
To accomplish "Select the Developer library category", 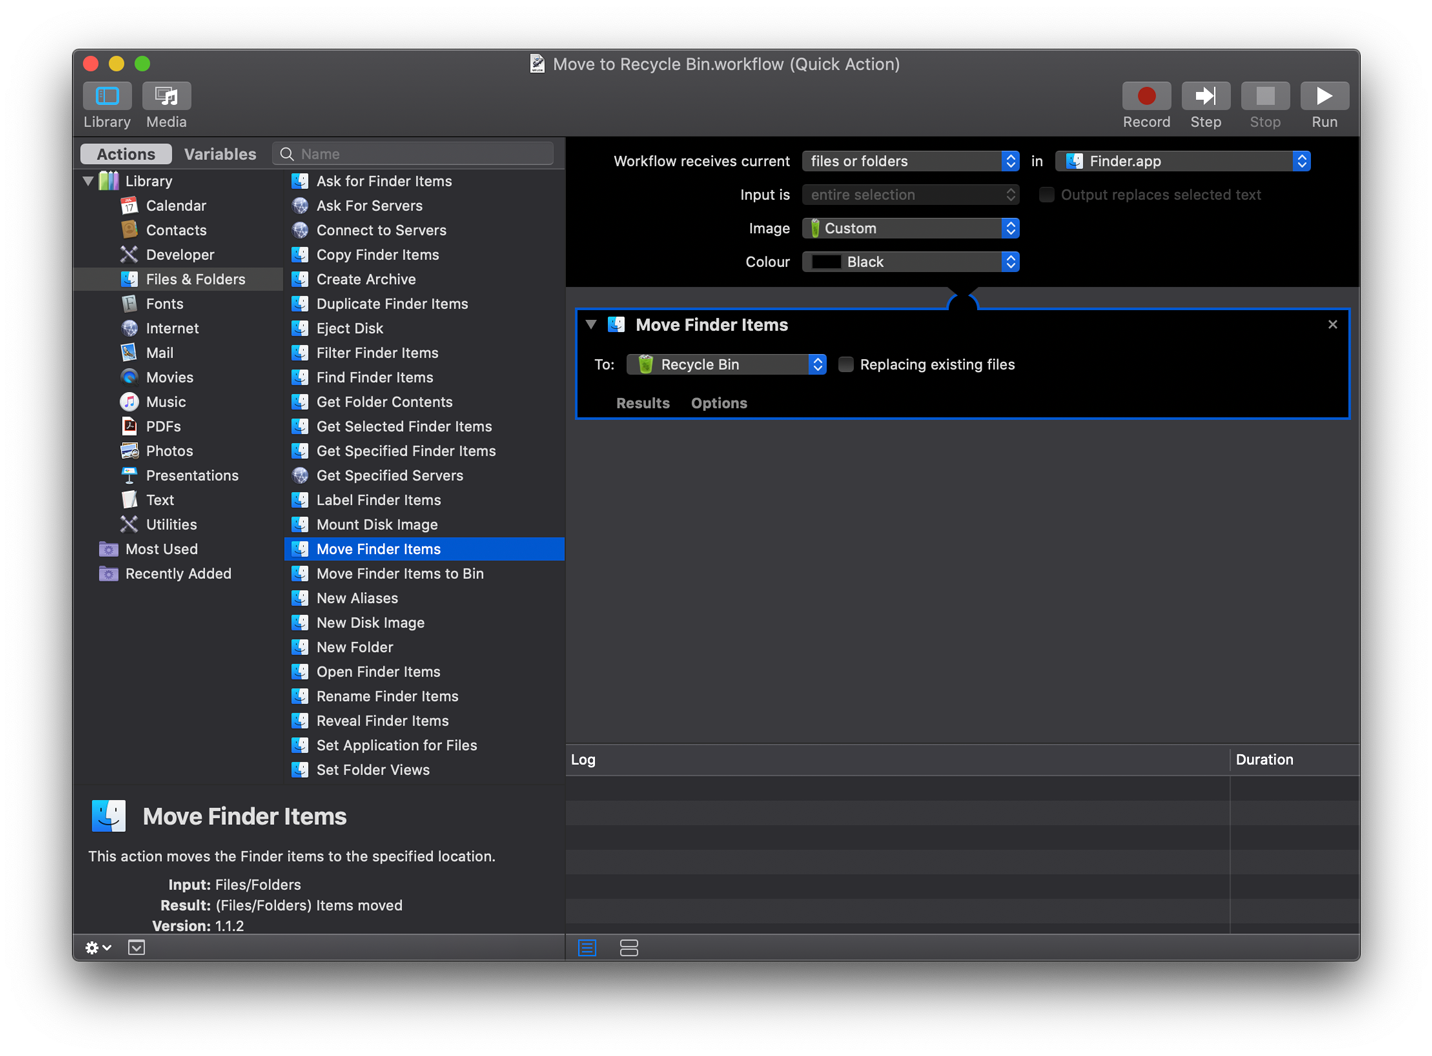I will (177, 254).
